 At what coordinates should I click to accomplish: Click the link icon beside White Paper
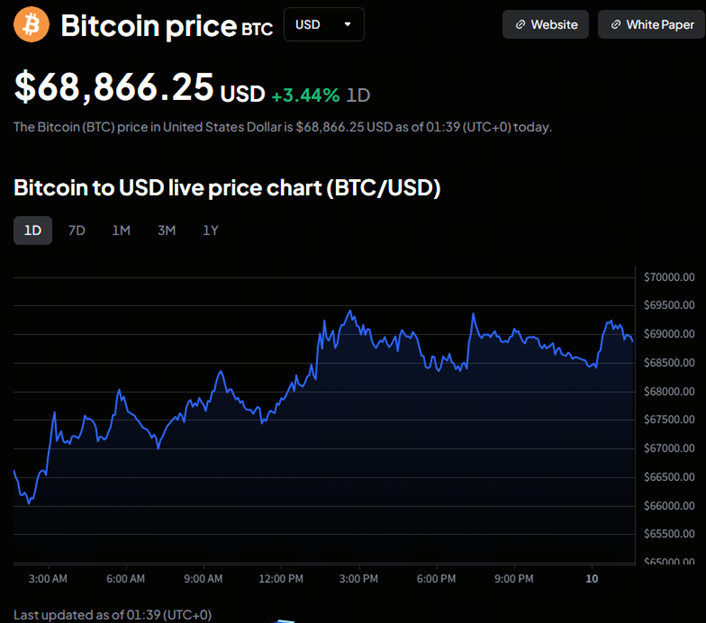[615, 24]
